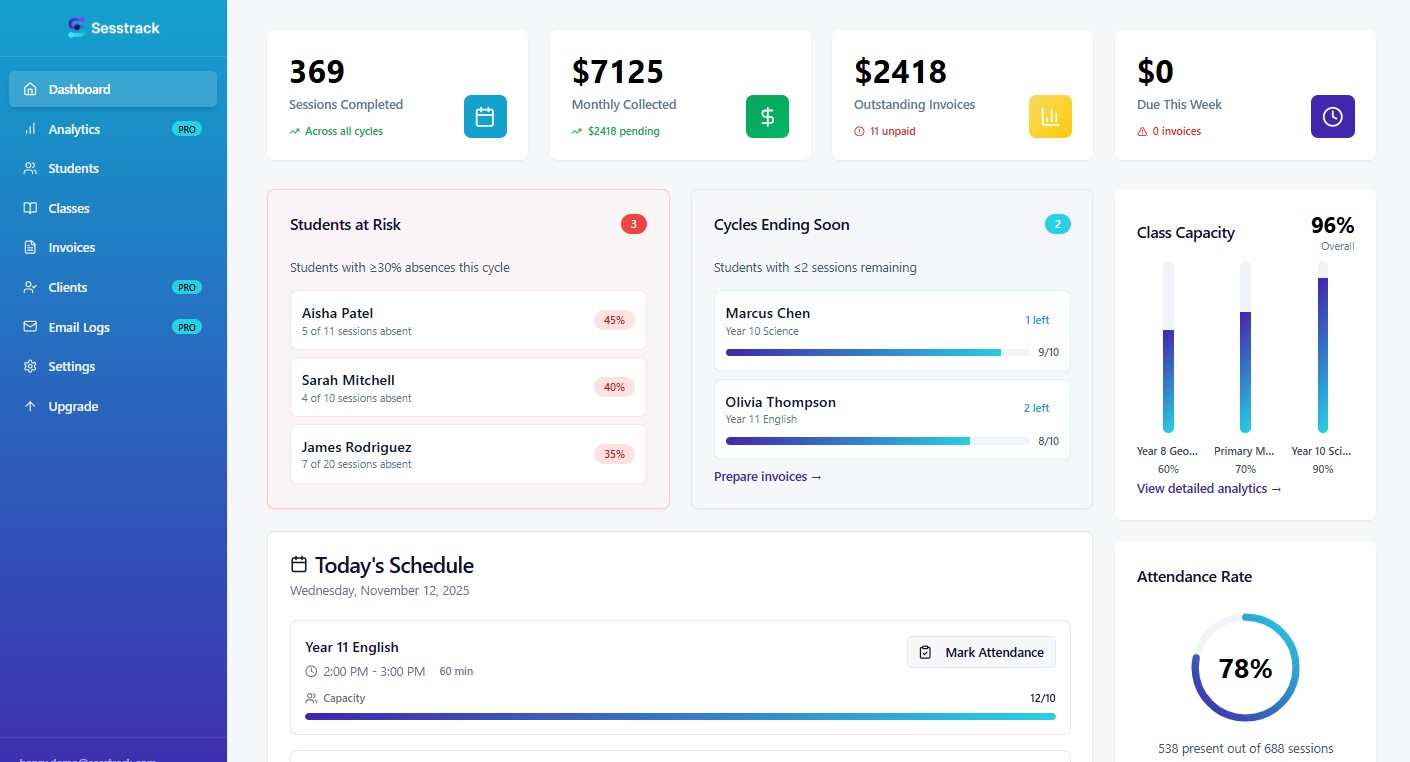Select Clients in the sidebar navigation

click(68, 287)
